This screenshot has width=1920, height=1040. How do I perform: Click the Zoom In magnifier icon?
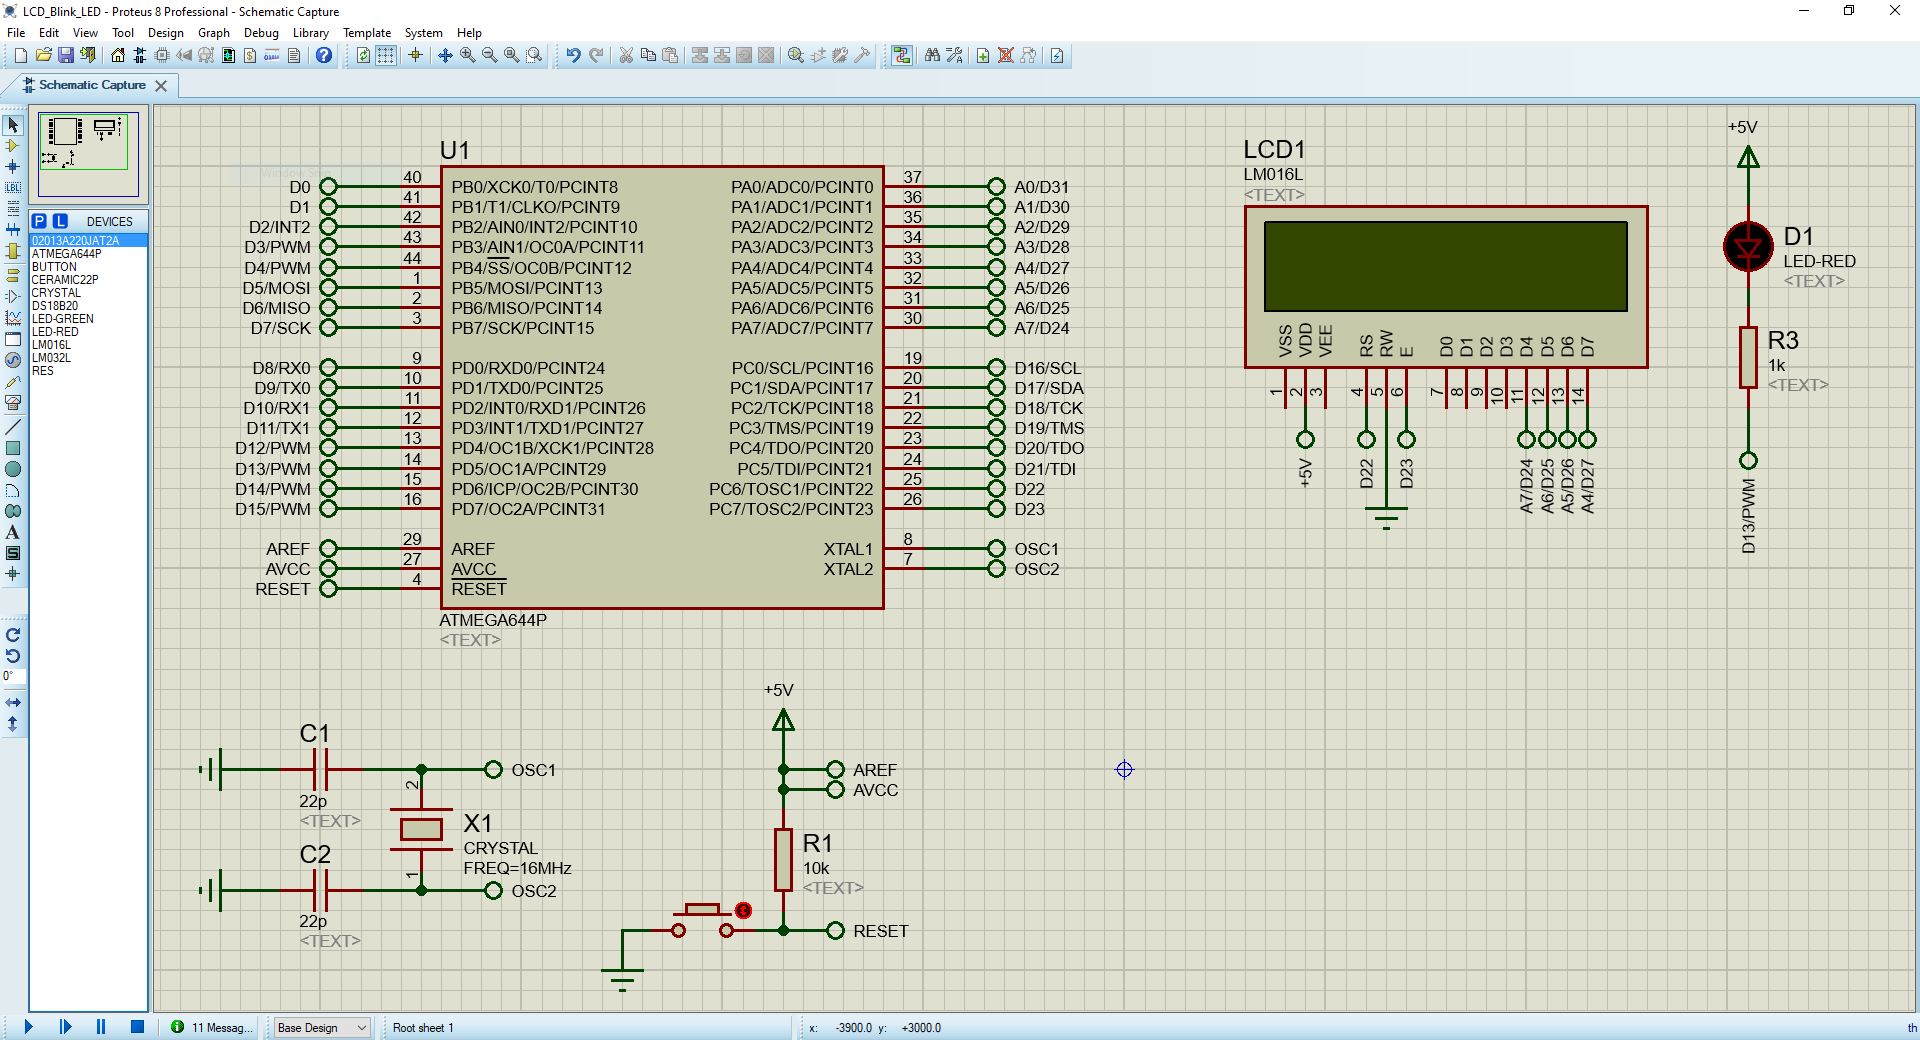click(467, 55)
